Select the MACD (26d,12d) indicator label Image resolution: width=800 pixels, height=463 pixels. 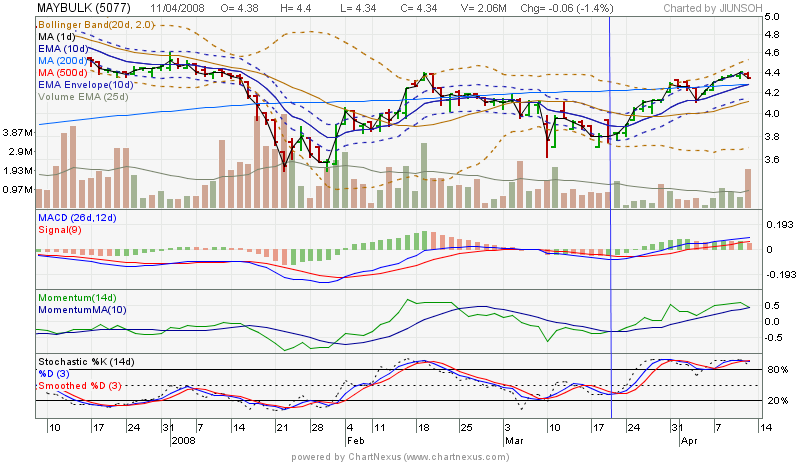click(77, 218)
